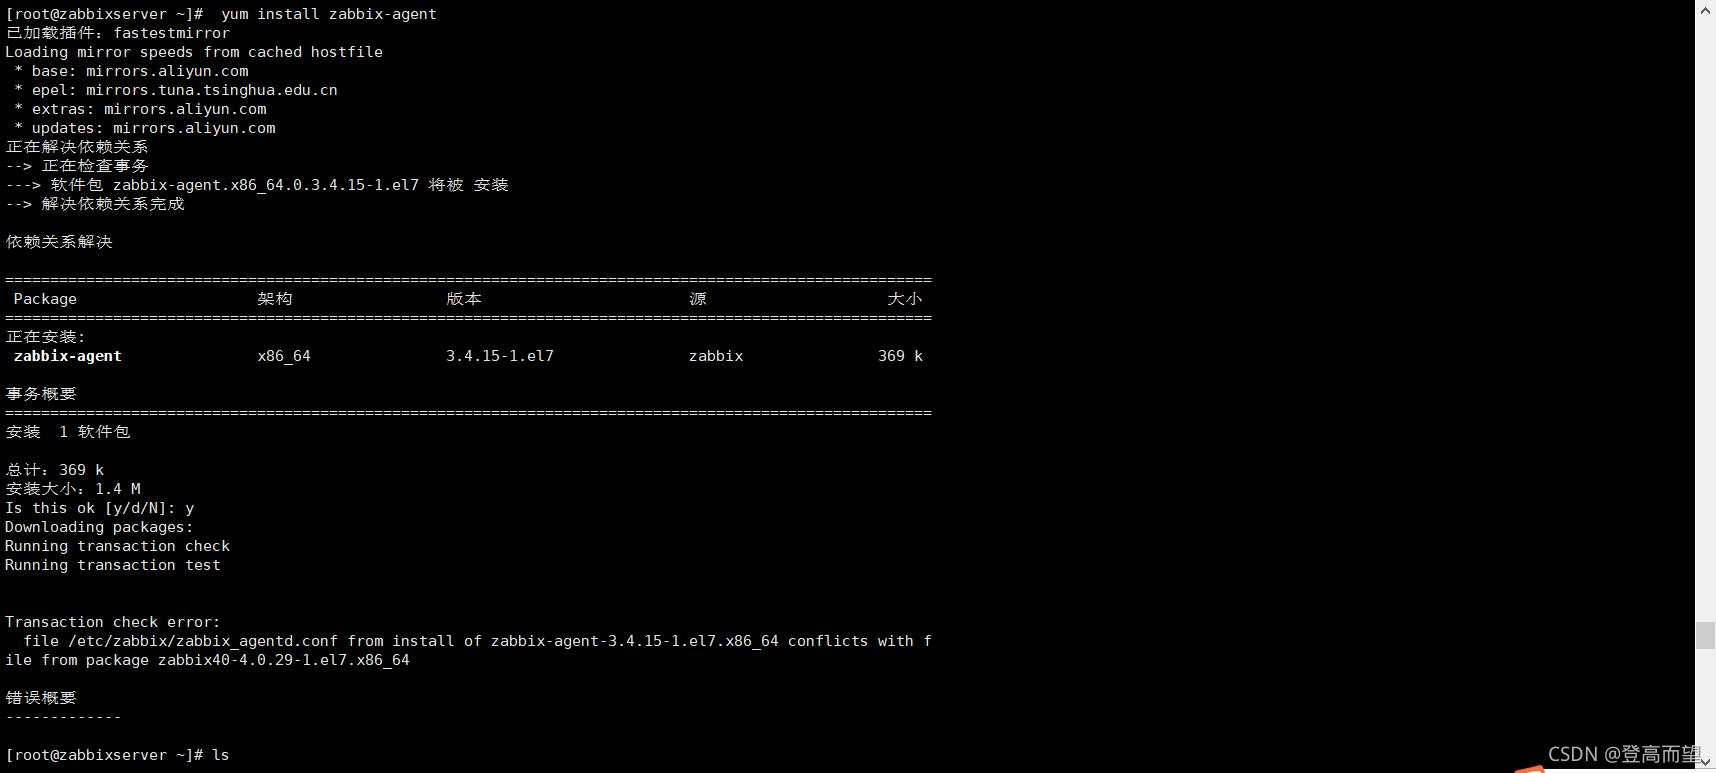1716x773 pixels.
Task: Click the '依赖关系解决' line
Action: point(59,242)
